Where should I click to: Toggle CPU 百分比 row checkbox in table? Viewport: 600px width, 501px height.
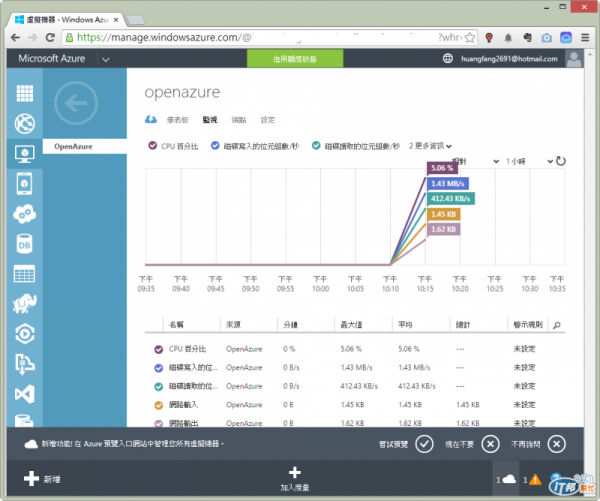tap(158, 349)
